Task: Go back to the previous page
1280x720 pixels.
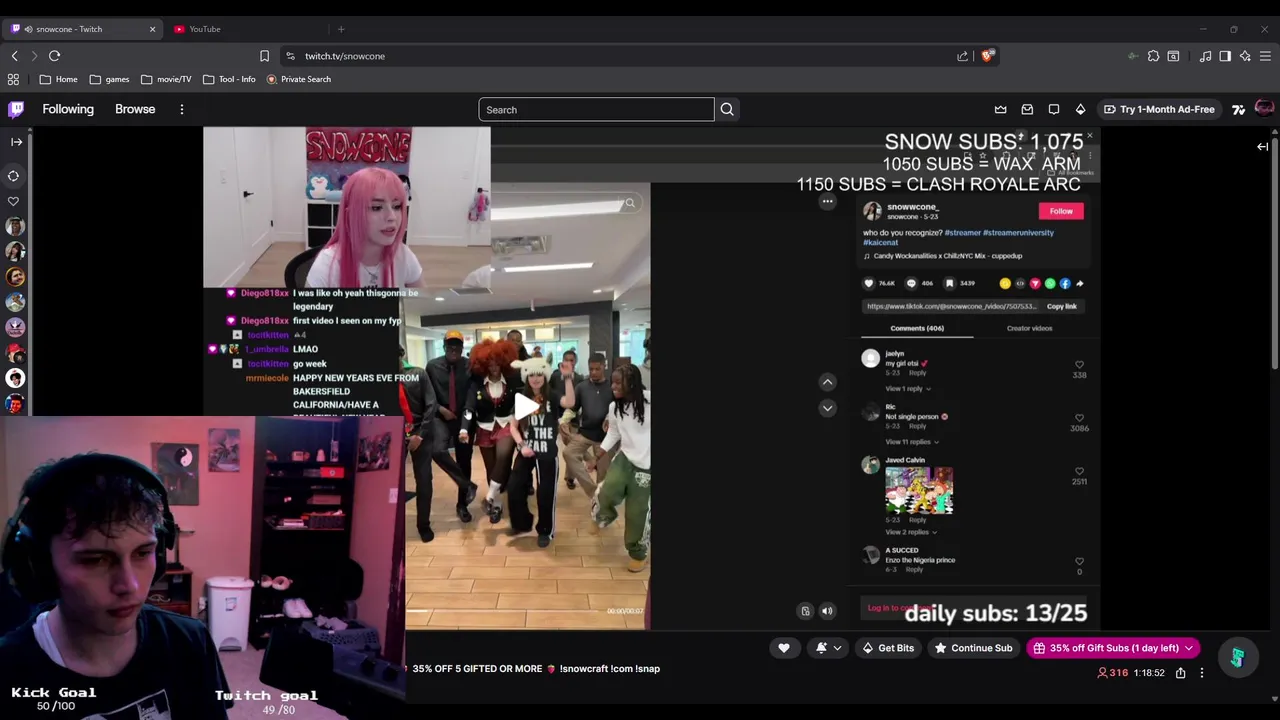Action: [x=14, y=56]
